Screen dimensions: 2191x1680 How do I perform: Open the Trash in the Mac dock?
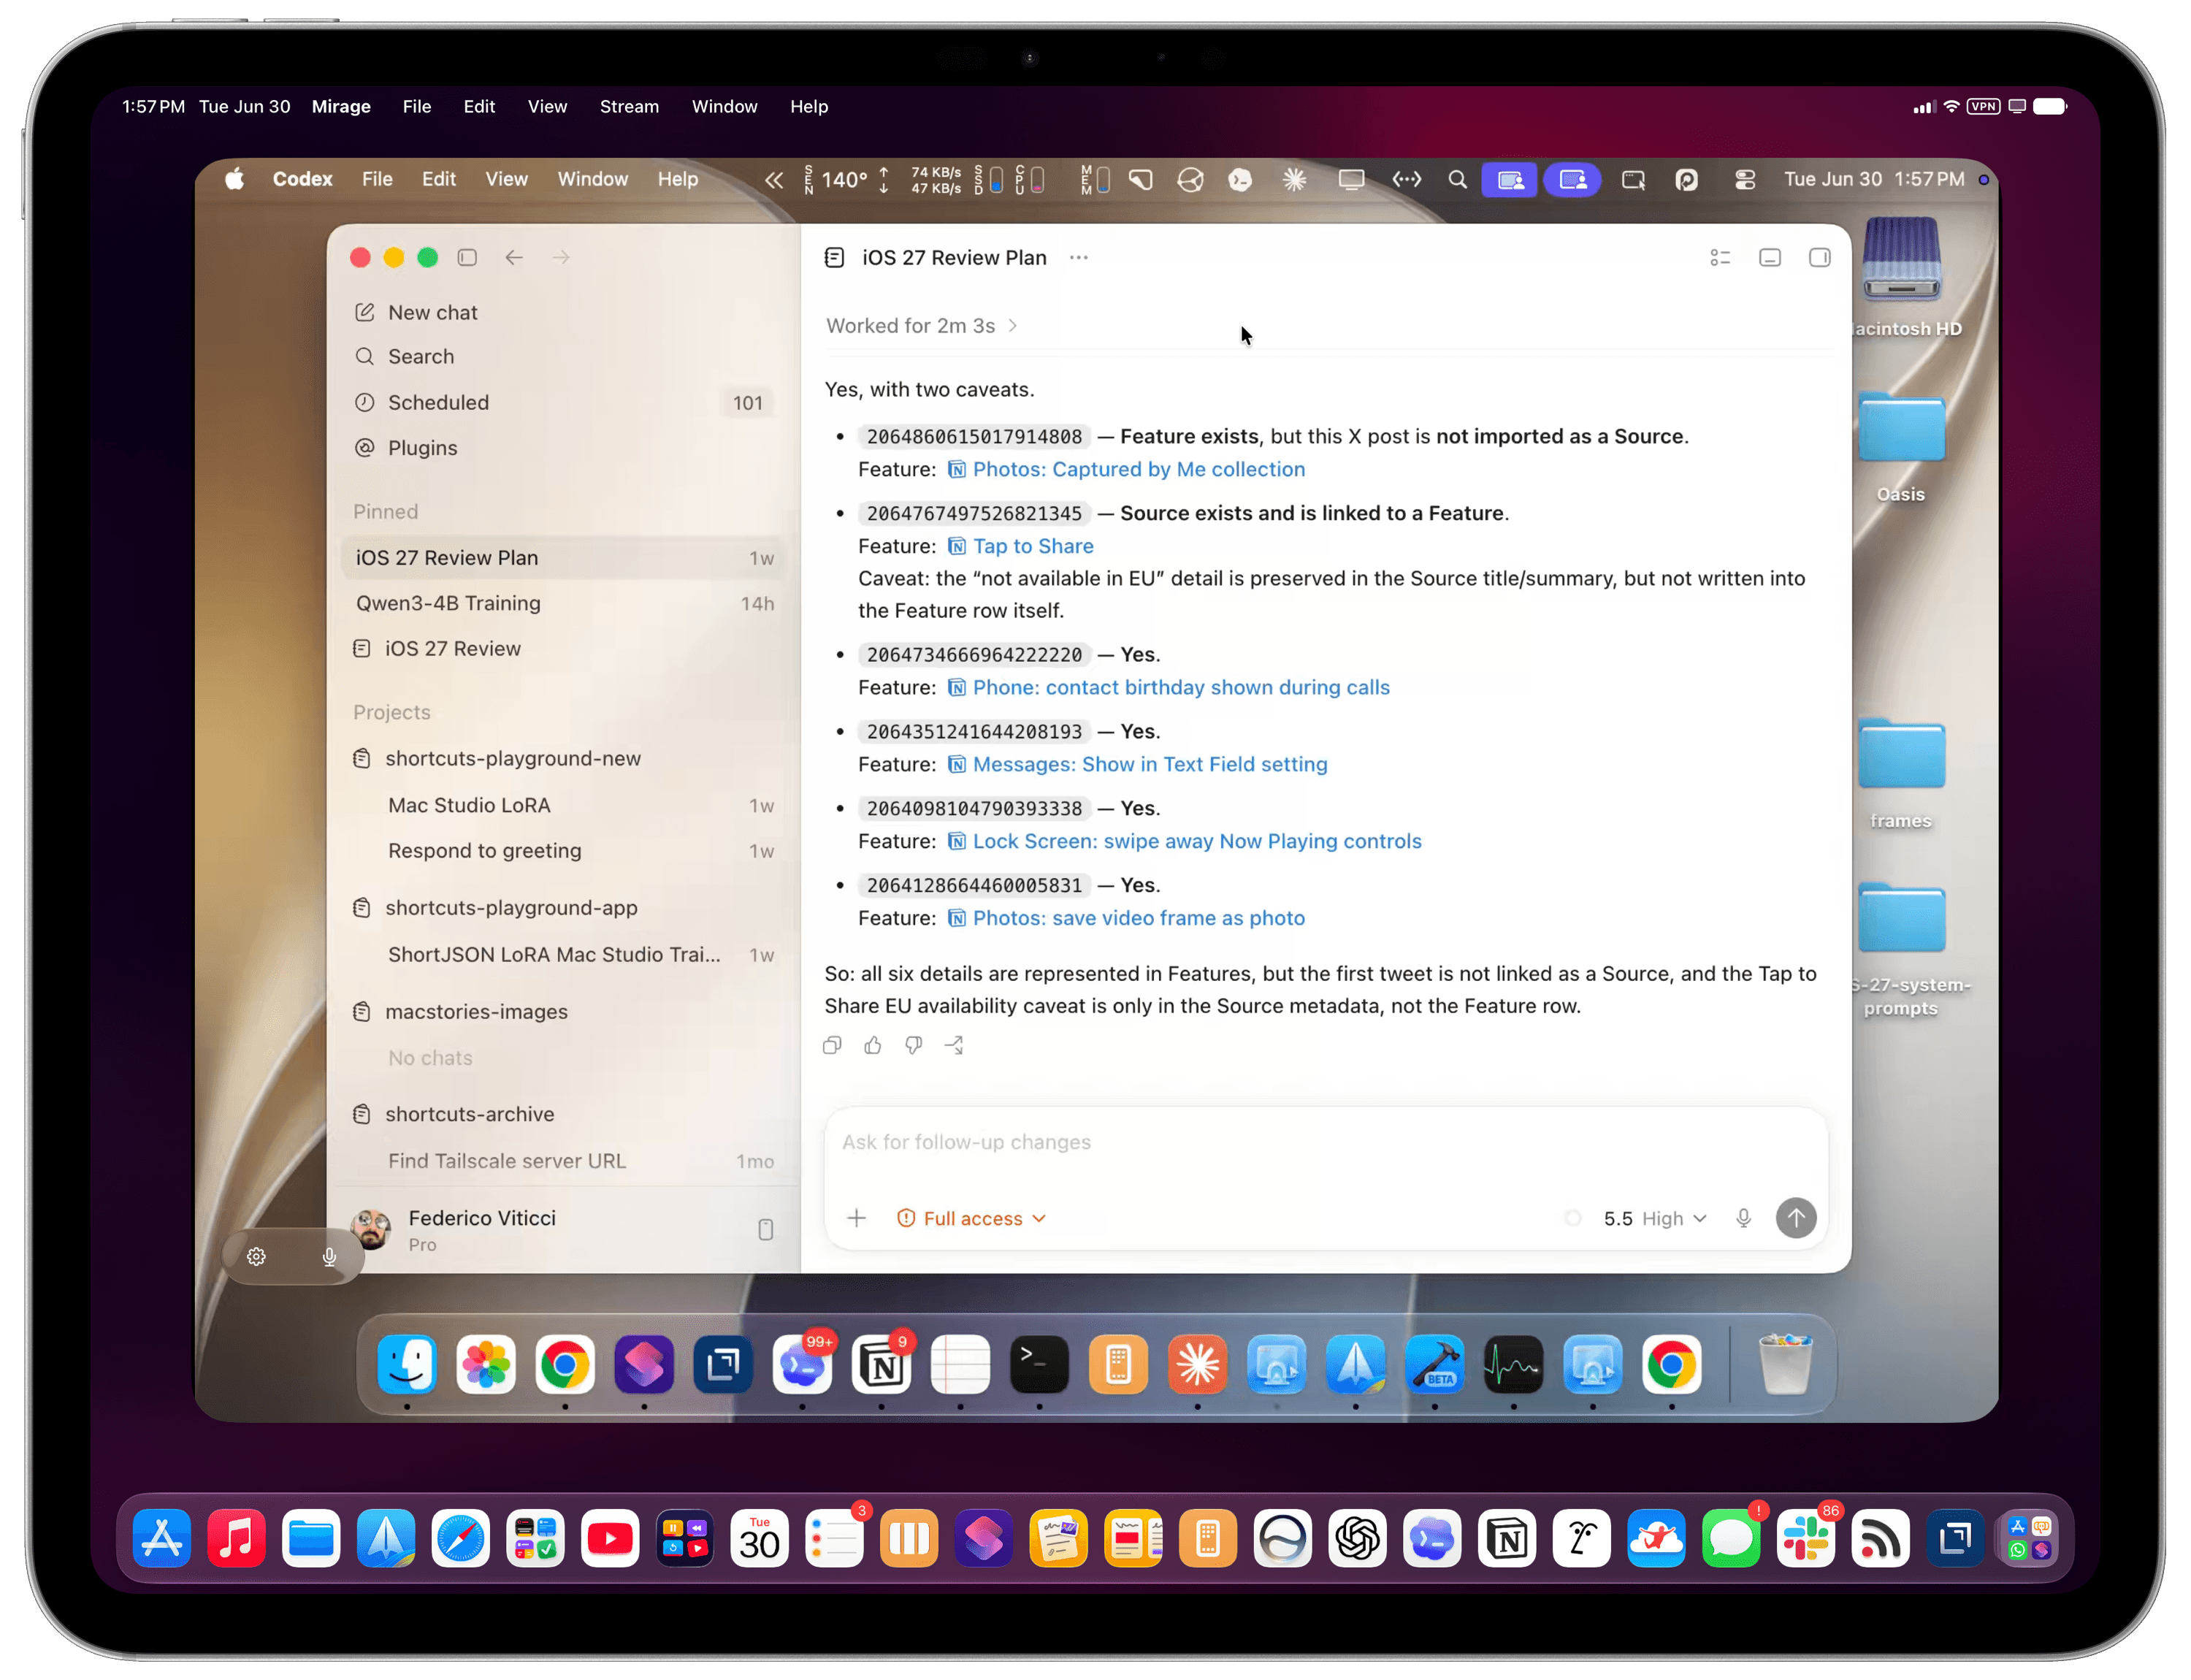tap(1785, 1364)
